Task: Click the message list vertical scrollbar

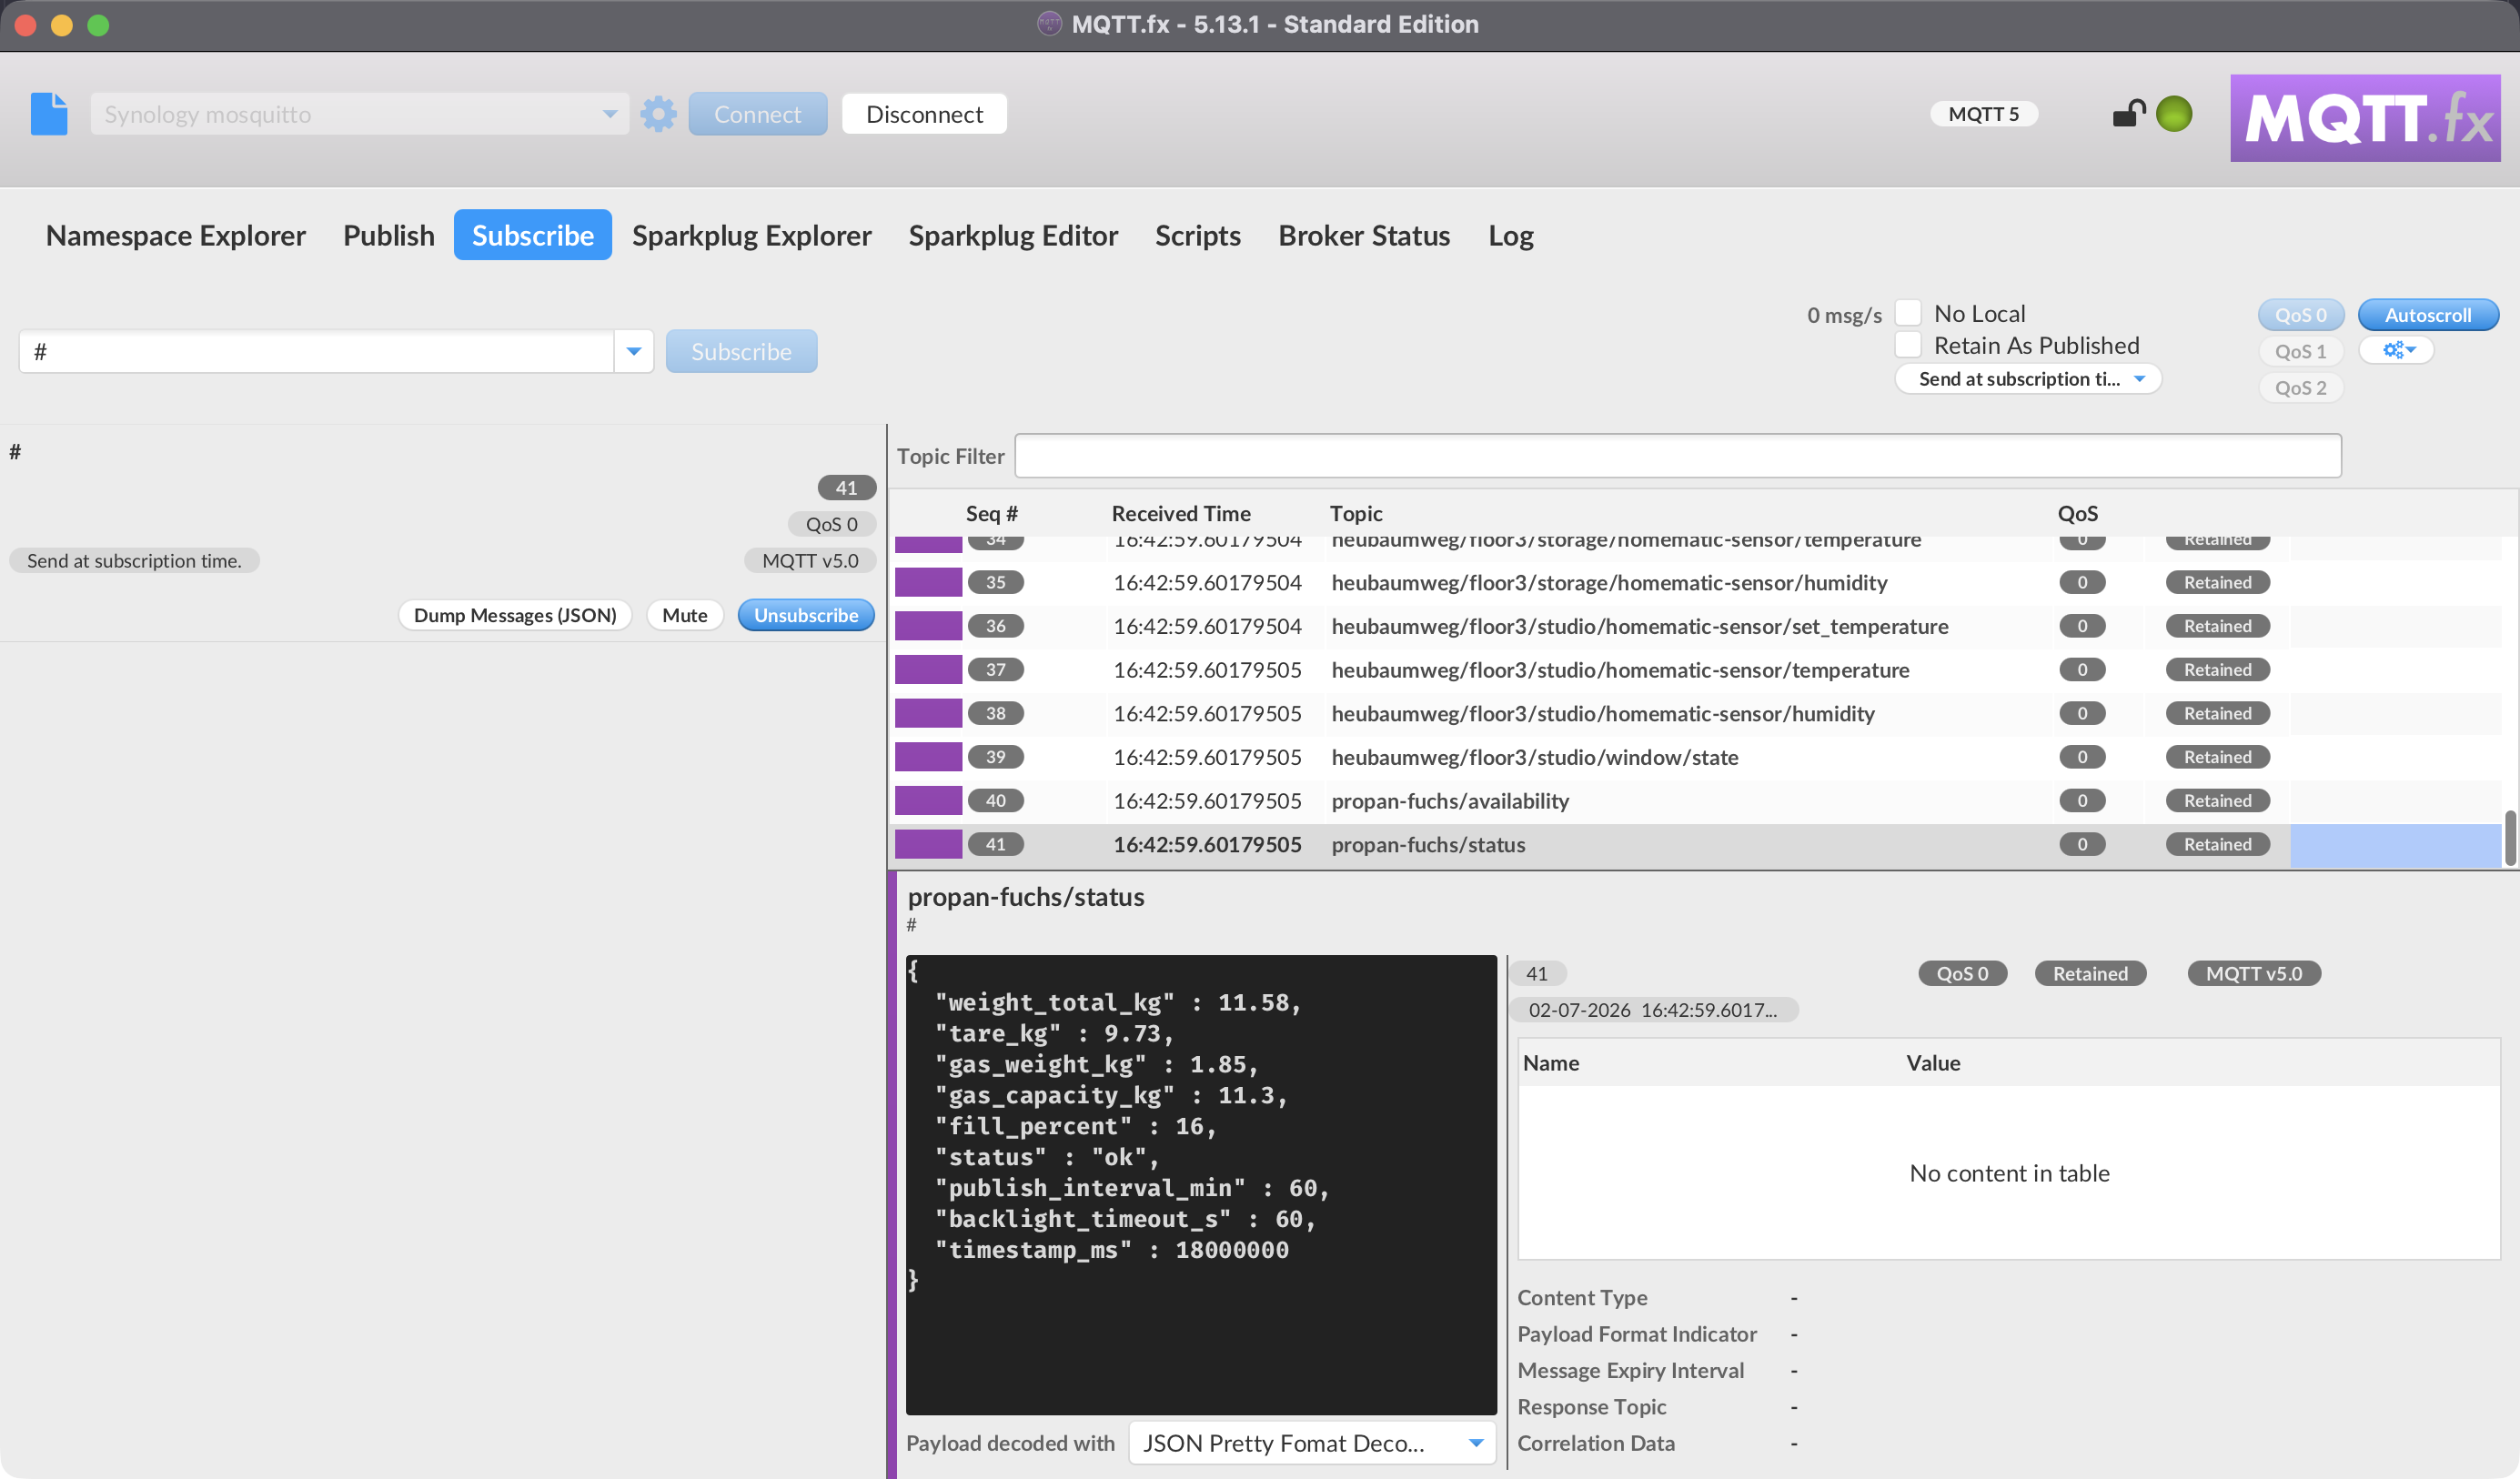Action: pos(2510,838)
